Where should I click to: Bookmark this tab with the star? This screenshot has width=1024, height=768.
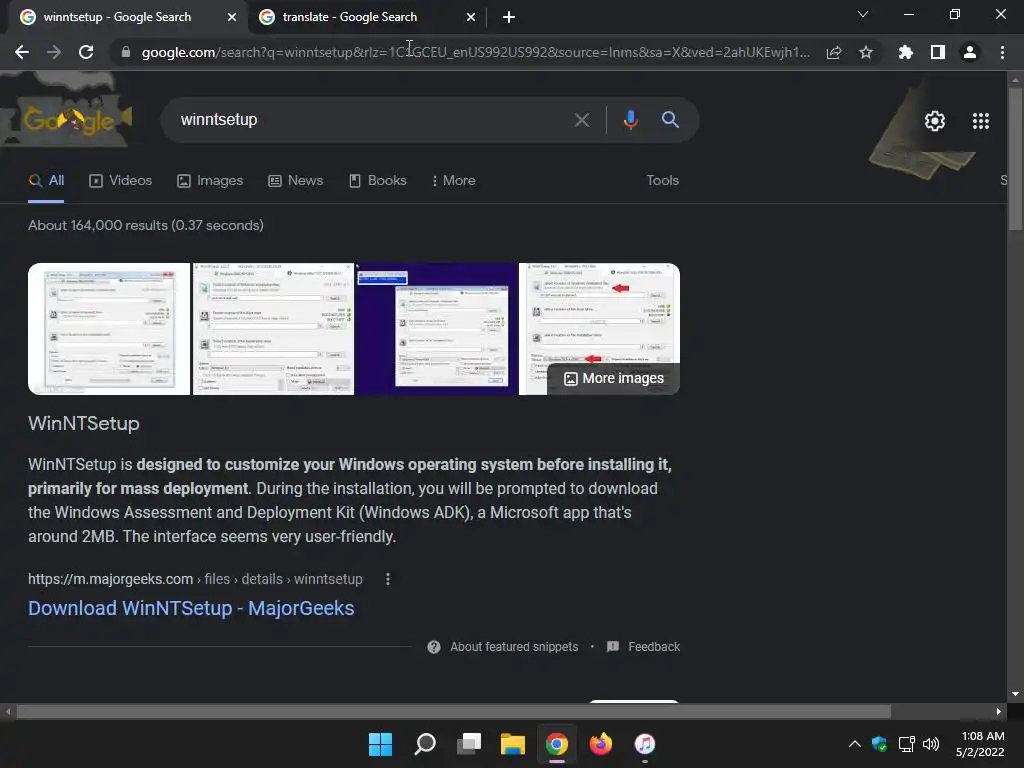pyautogui.click(x=865, y=52)
